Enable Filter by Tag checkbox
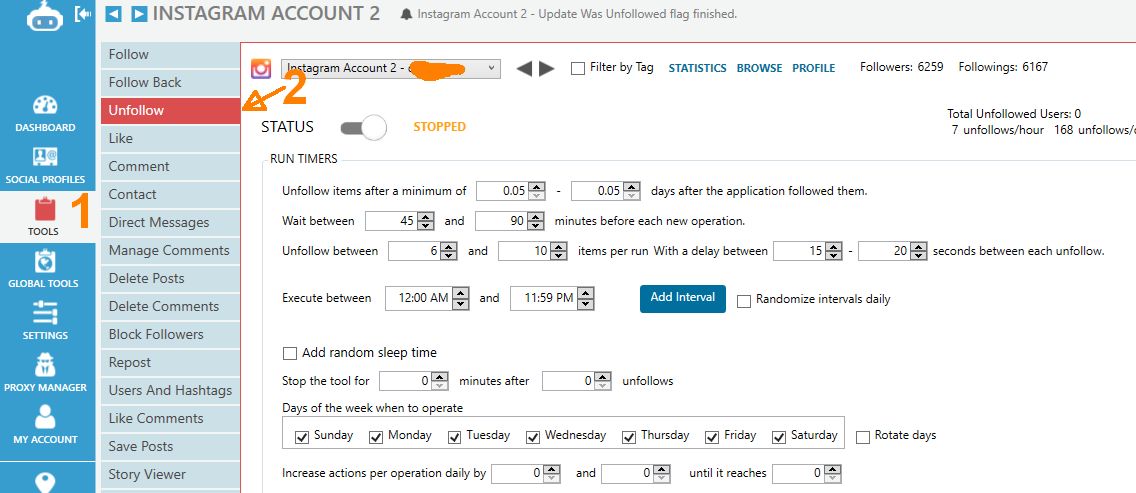Viewport: 1136px width, 493px height. (577, 68)
